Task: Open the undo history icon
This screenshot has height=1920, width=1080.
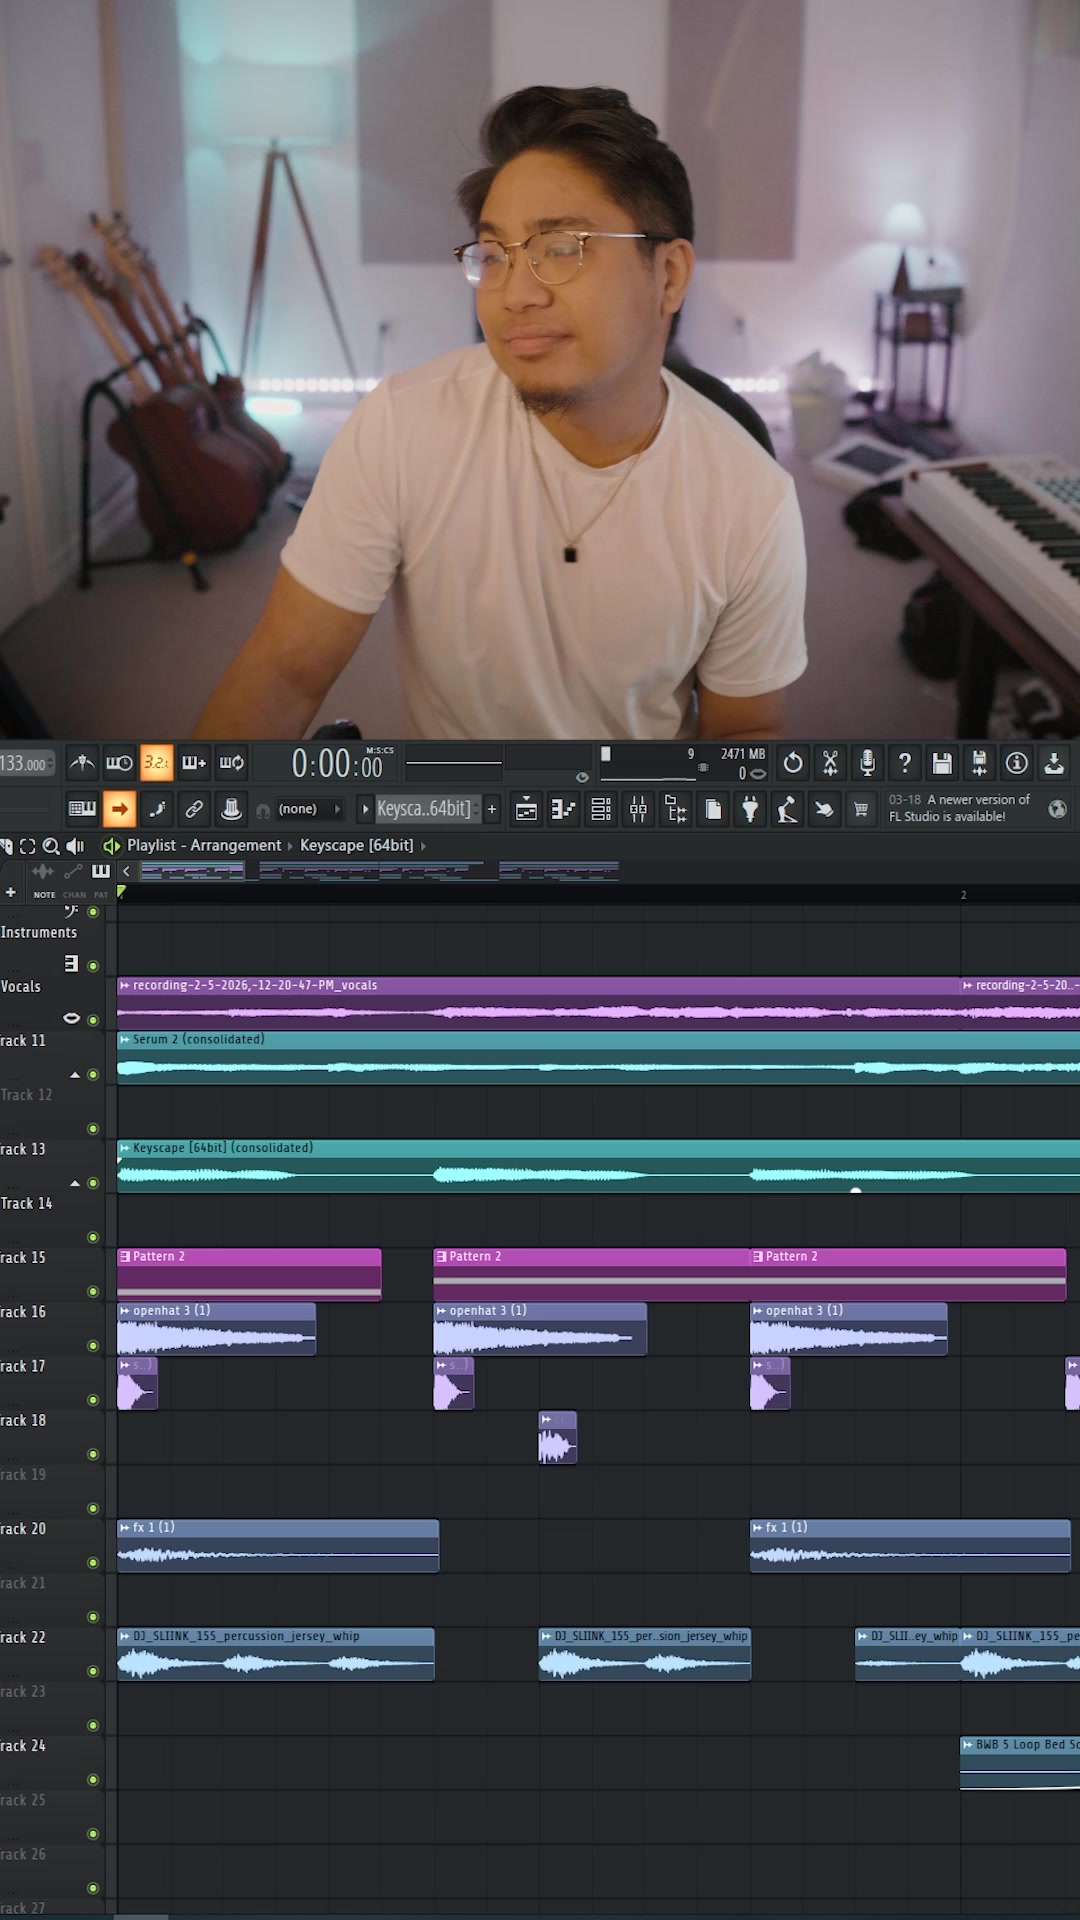Action: pyautogui.click(x=793, y=764)
